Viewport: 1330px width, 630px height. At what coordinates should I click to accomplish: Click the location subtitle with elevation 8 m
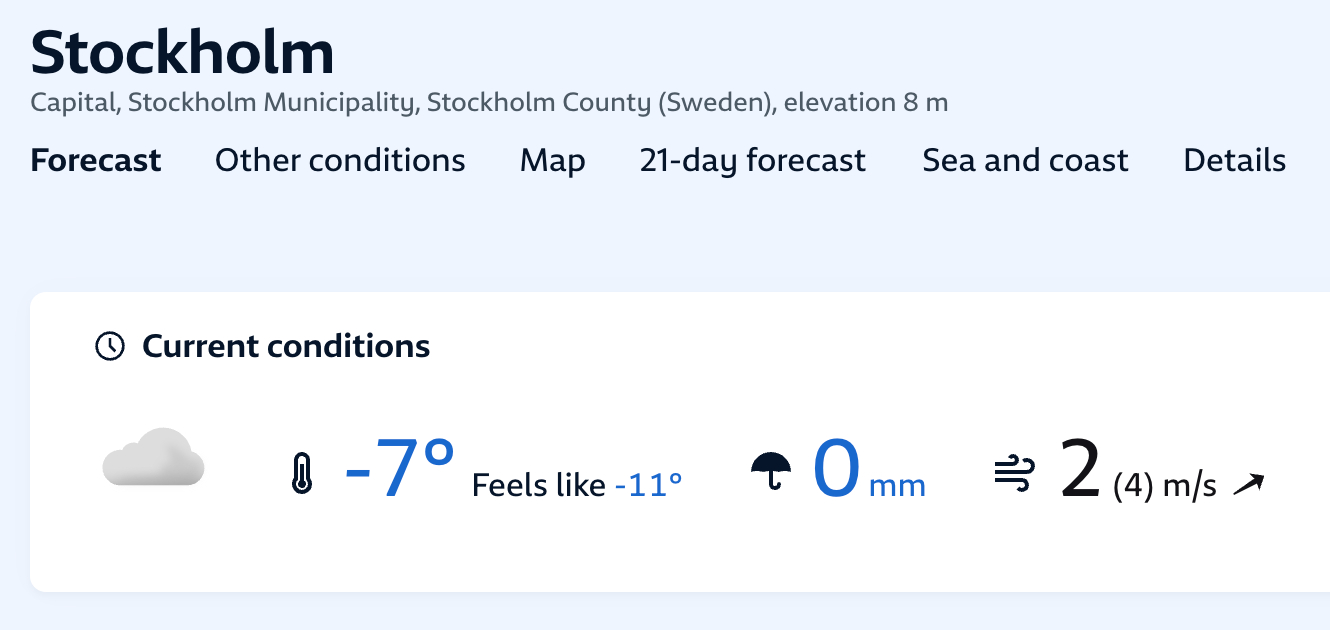489,102
